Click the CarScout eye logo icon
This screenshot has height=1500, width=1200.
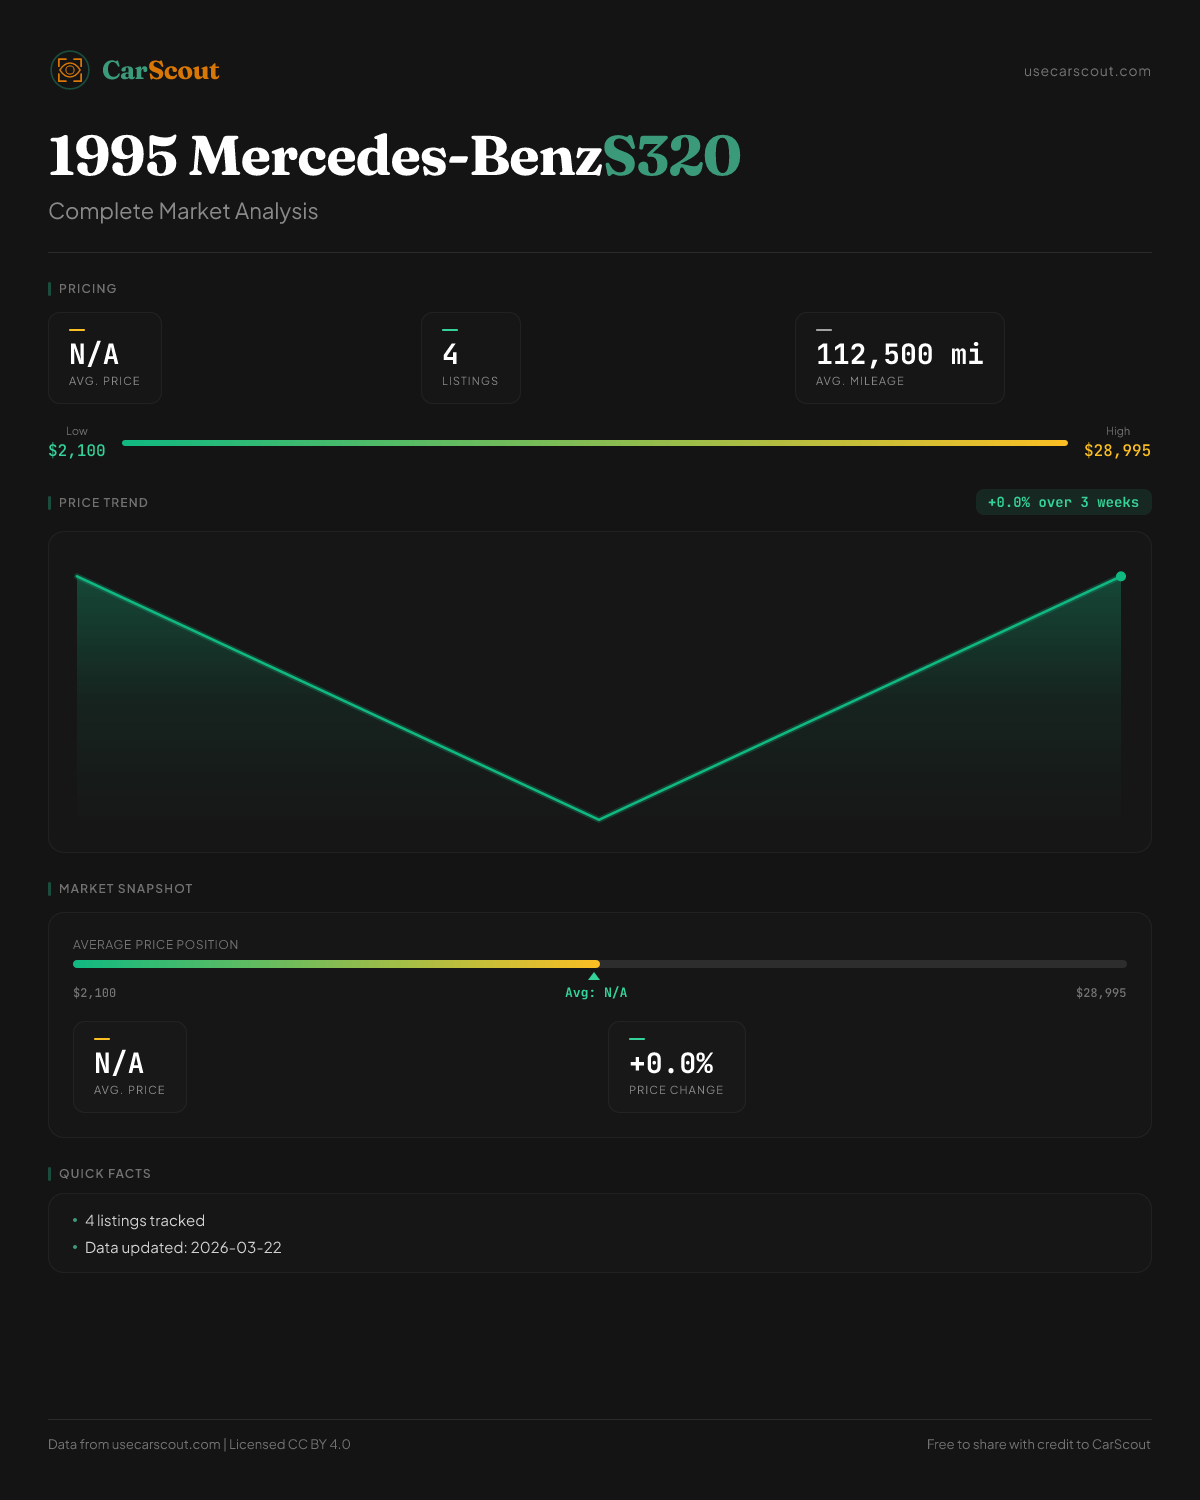click(70, 70)
